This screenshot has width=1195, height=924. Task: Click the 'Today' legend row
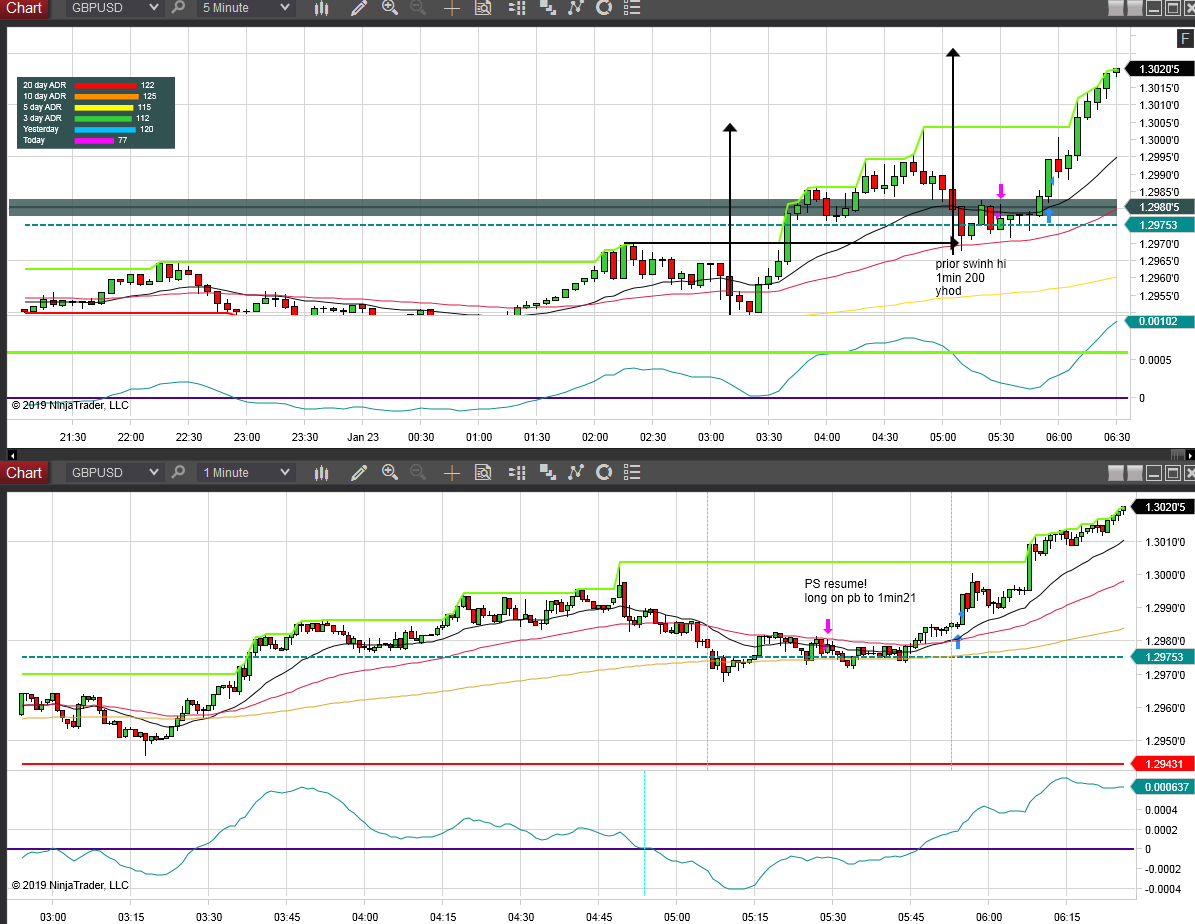click(x=76, y=140)
